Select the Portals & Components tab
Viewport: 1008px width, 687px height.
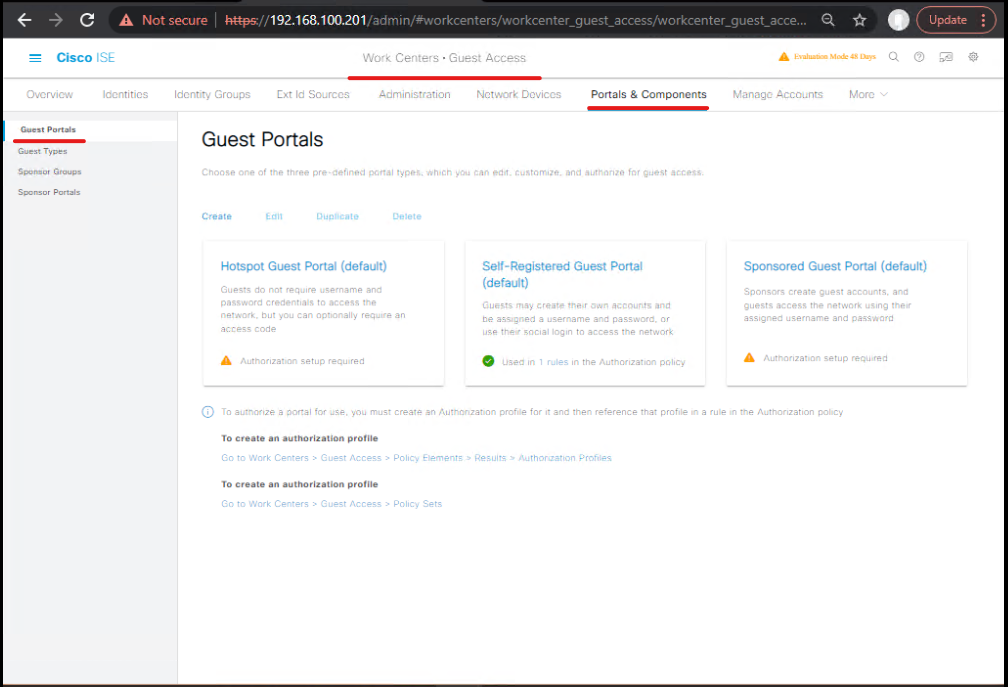(x=649, y=94)
